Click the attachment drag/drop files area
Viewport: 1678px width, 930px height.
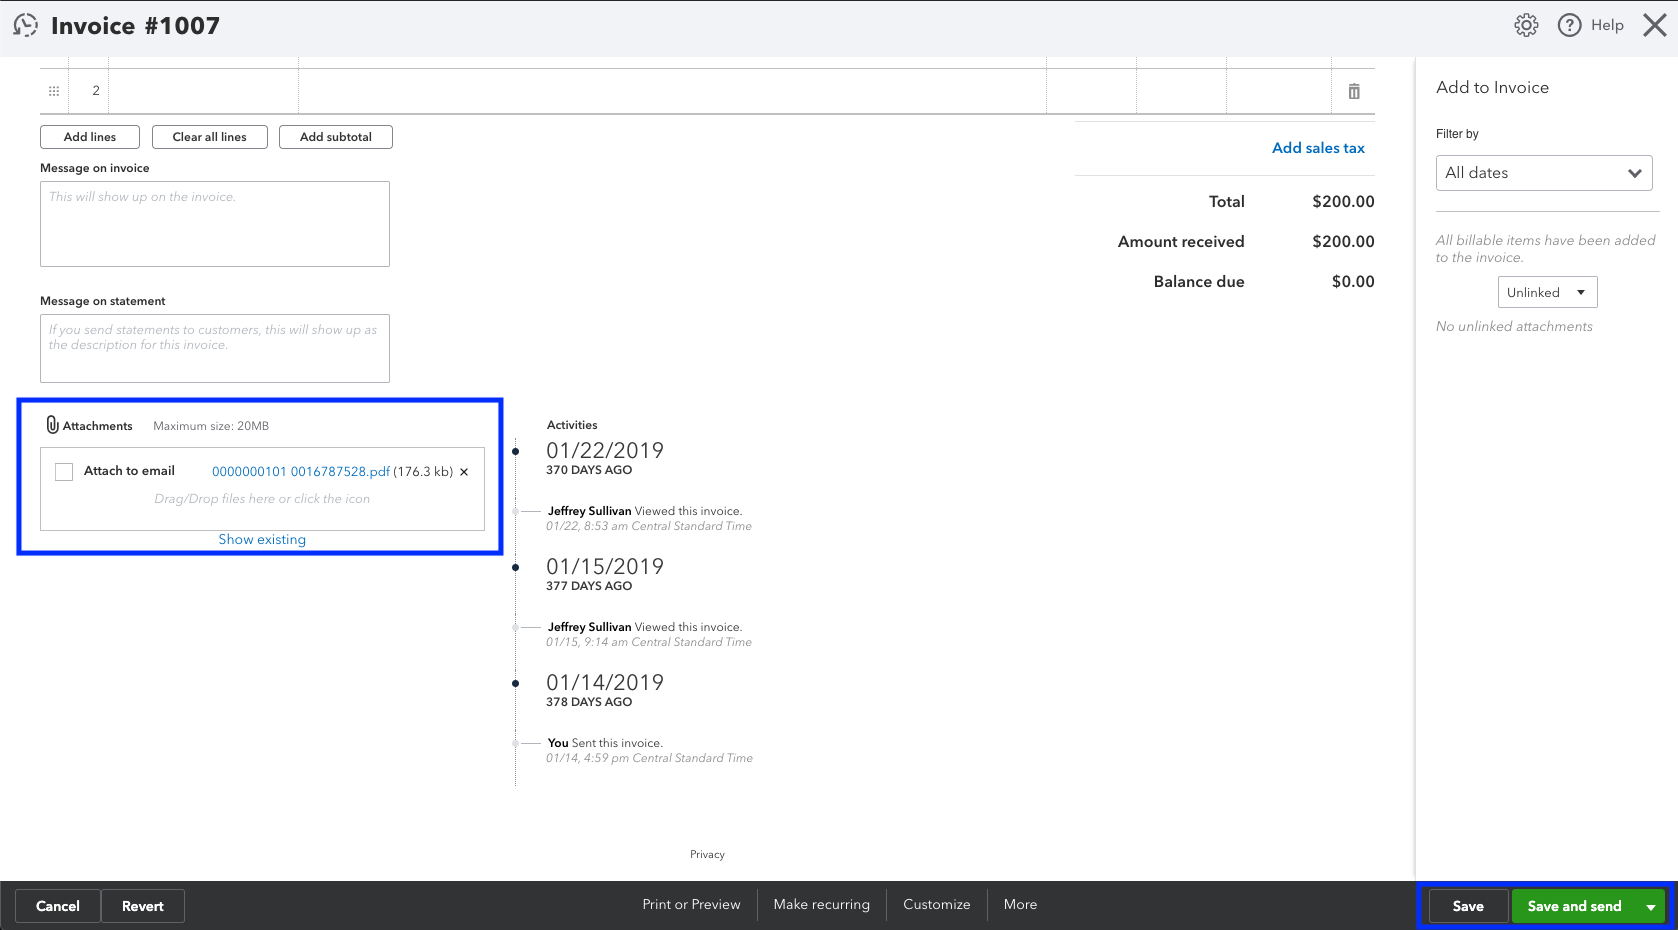coord(262,499)
